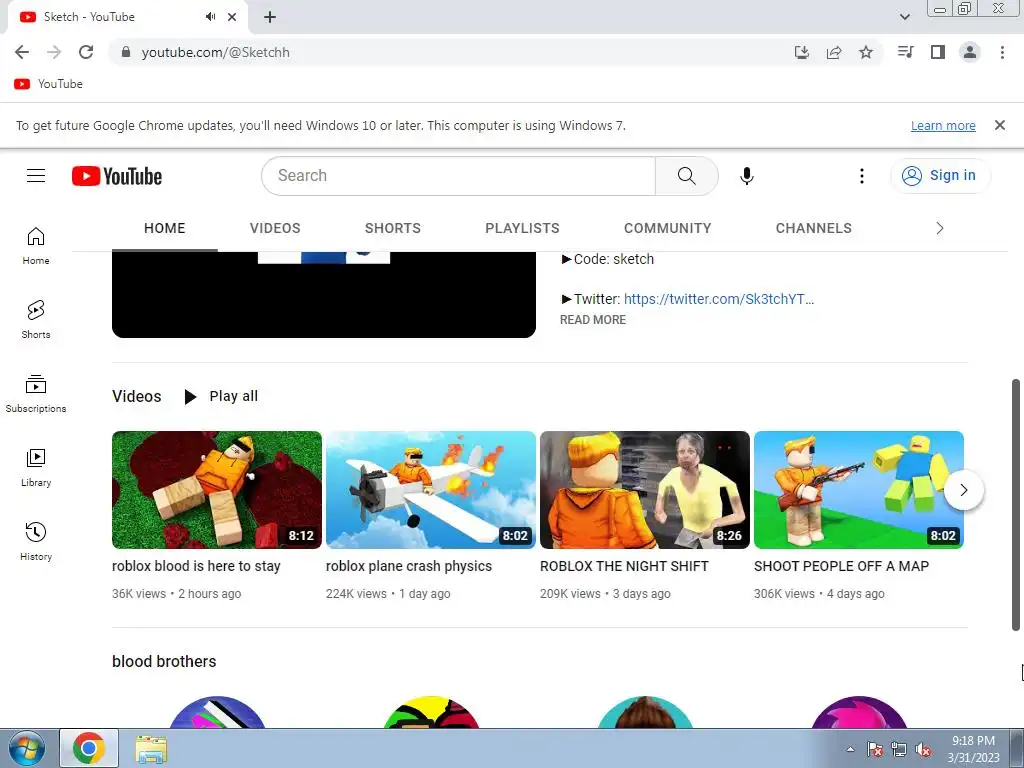Open Library in the sidebar
This screenshot has width=1024, height=768.
36,468
